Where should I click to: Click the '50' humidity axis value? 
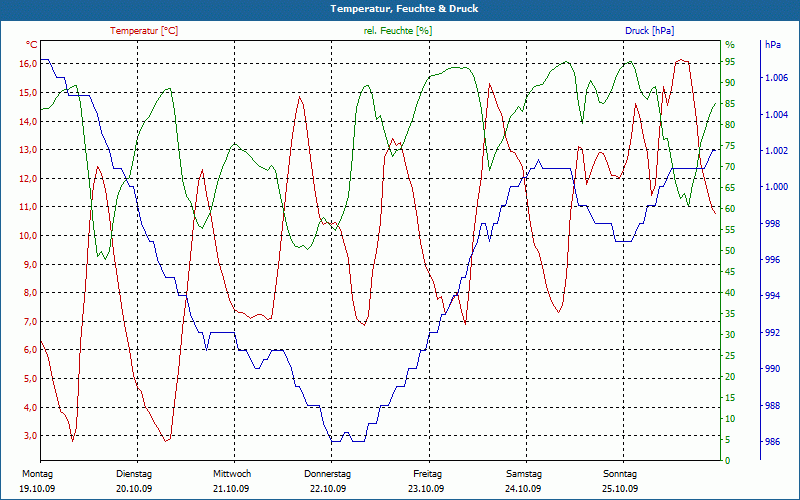730,251
